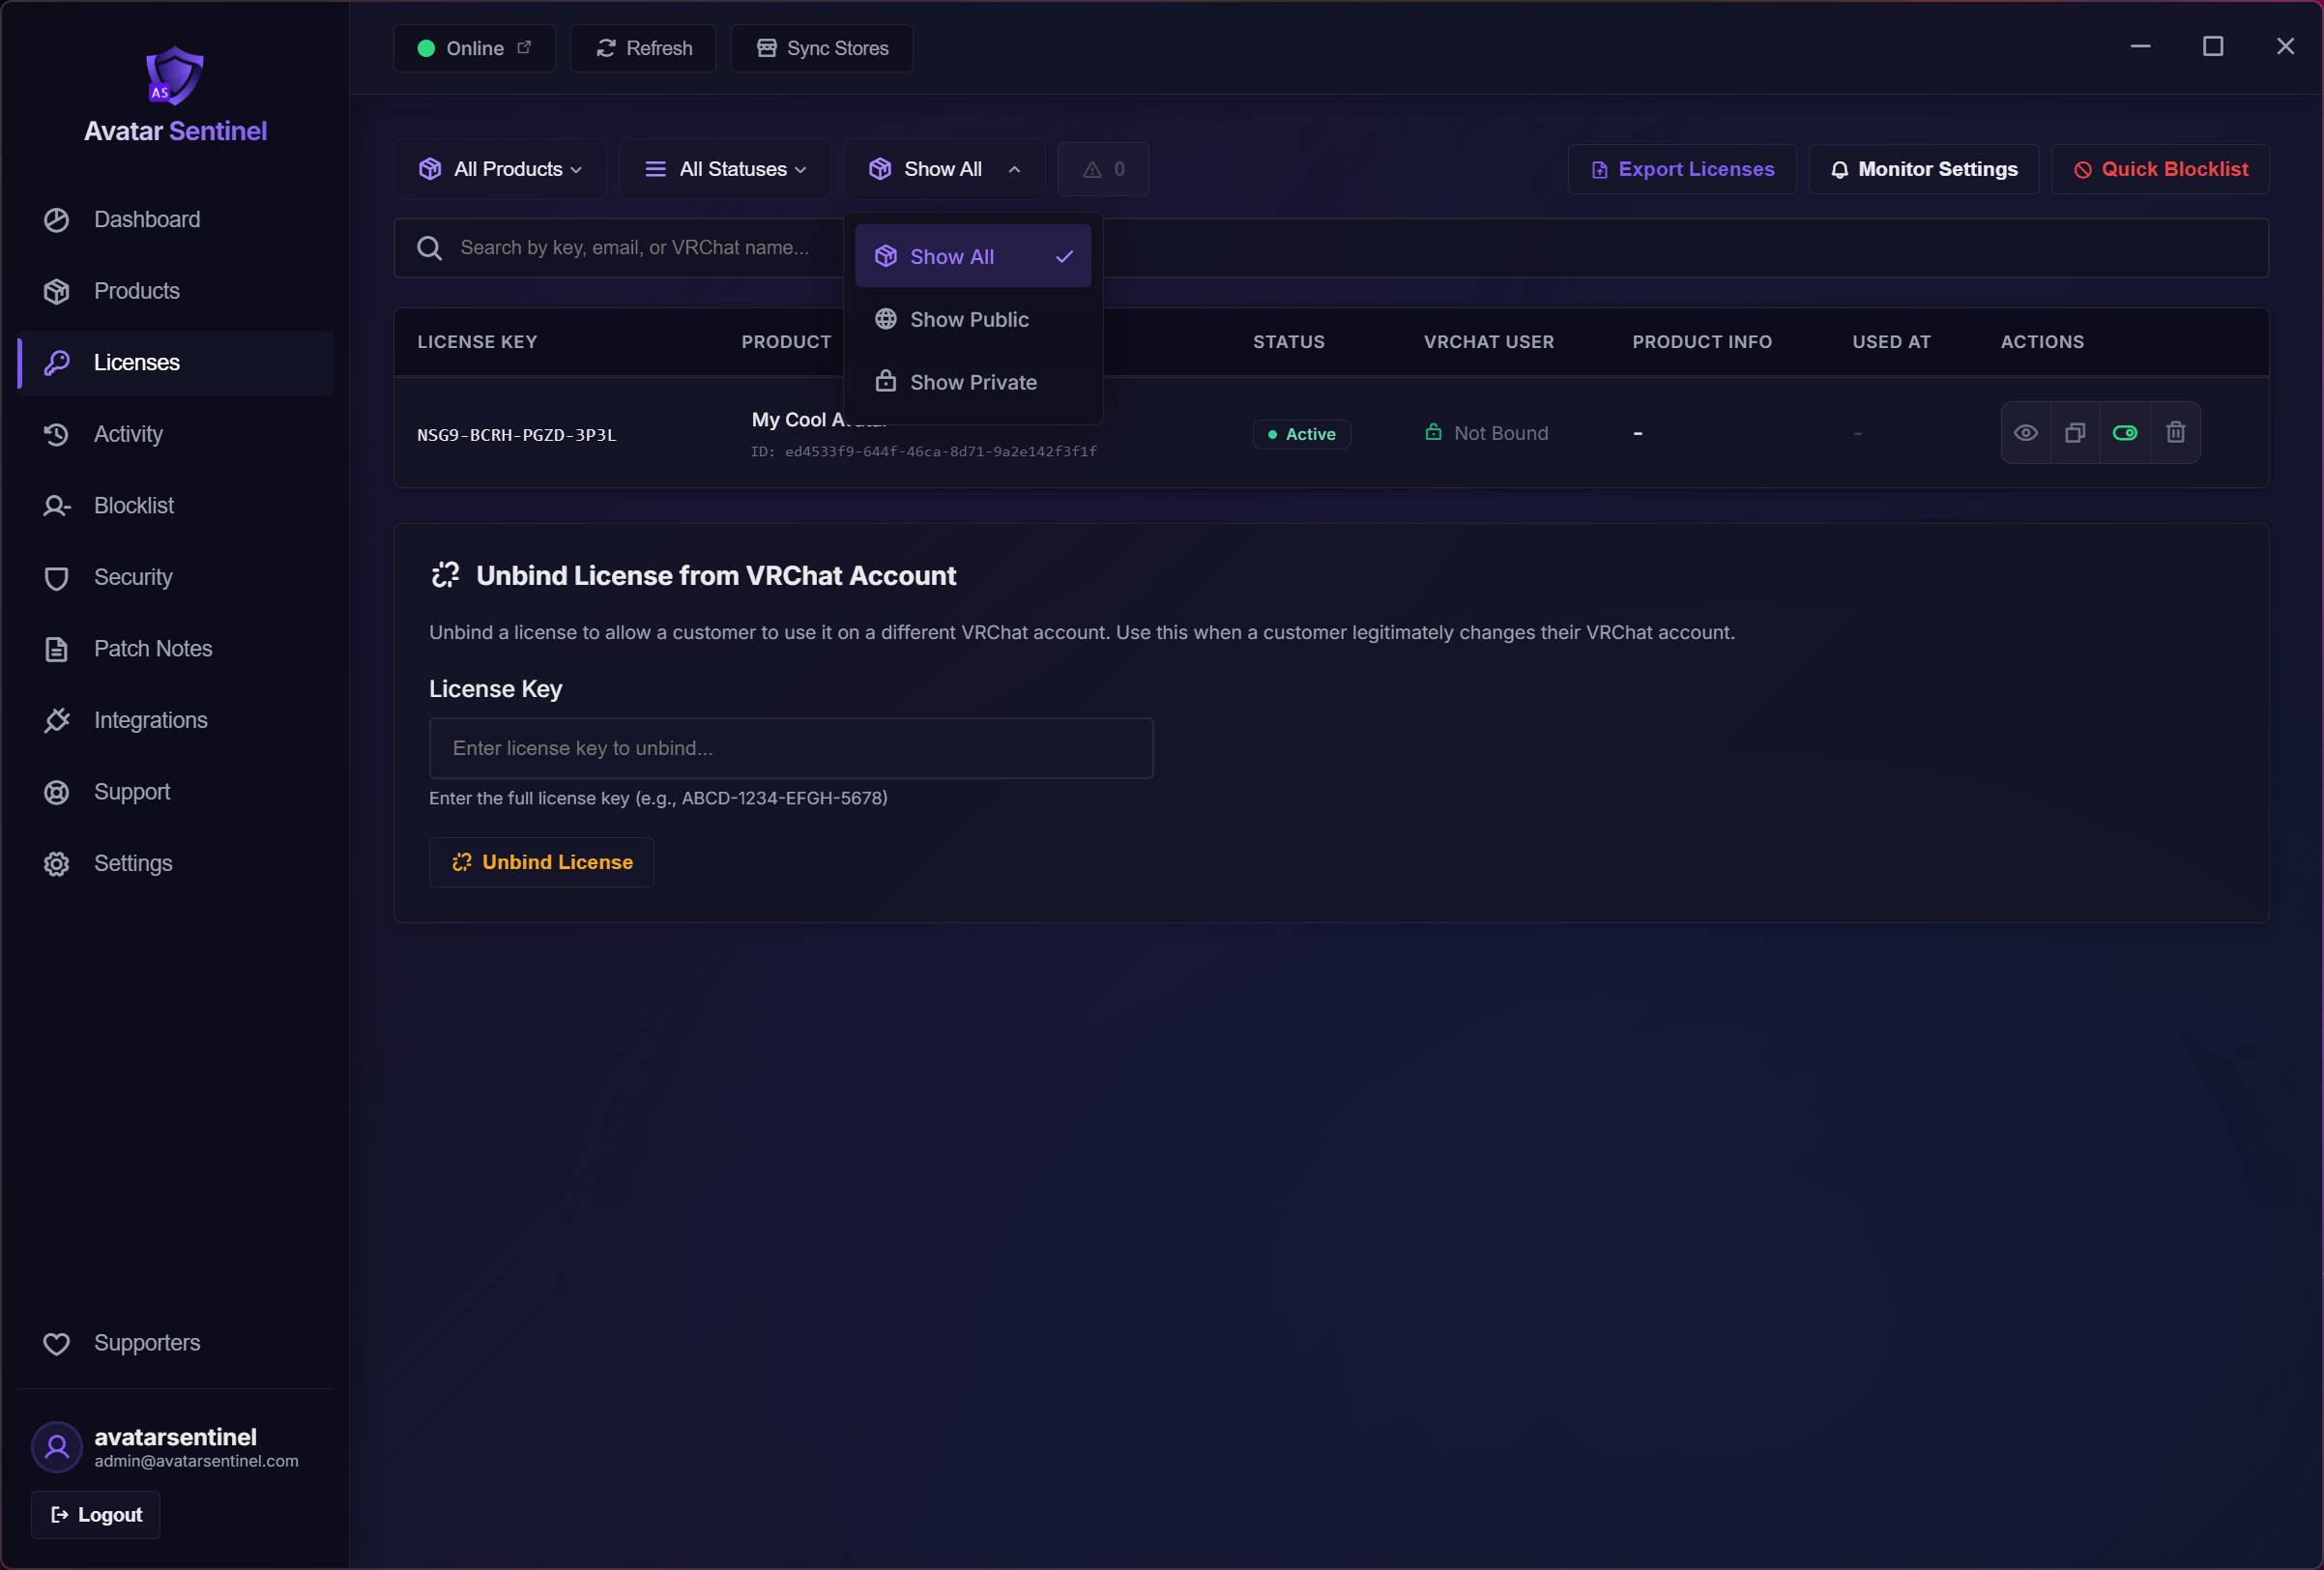Open the Security section
Image resolution: width=2324 pixels, height=1570 pixels.
[176, 577]
